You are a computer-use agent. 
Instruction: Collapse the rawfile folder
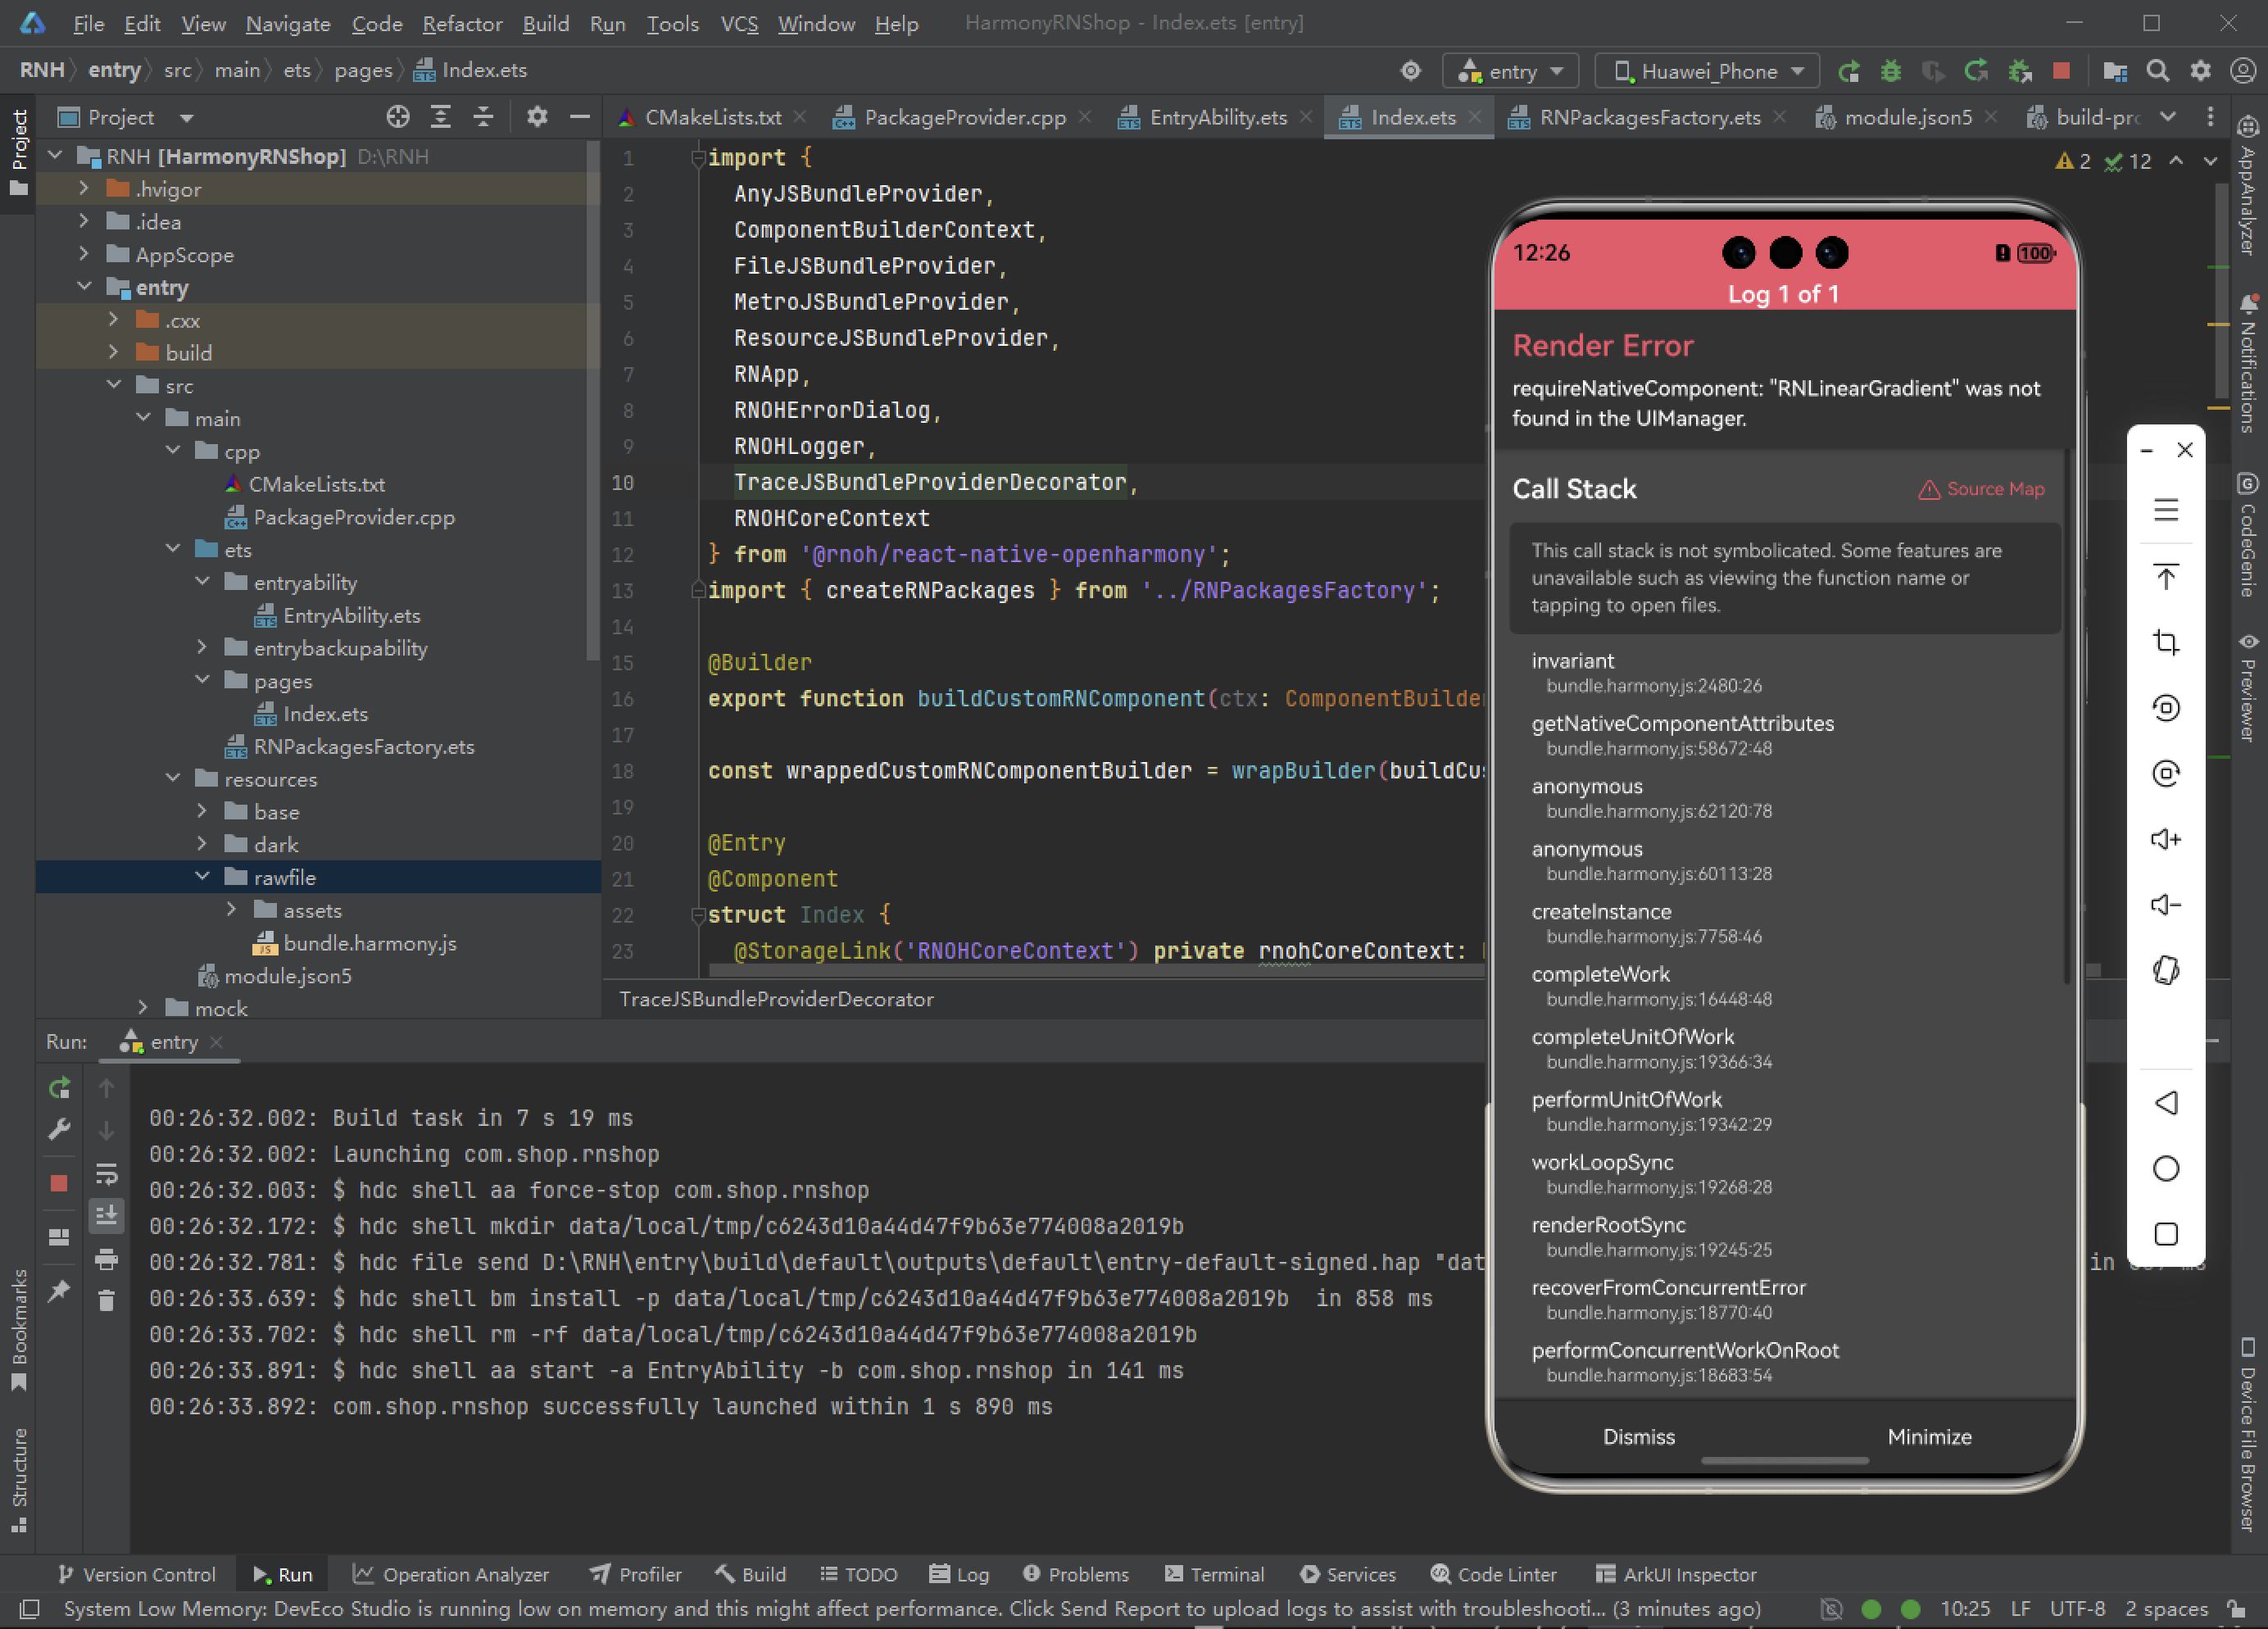coord(202,877)
